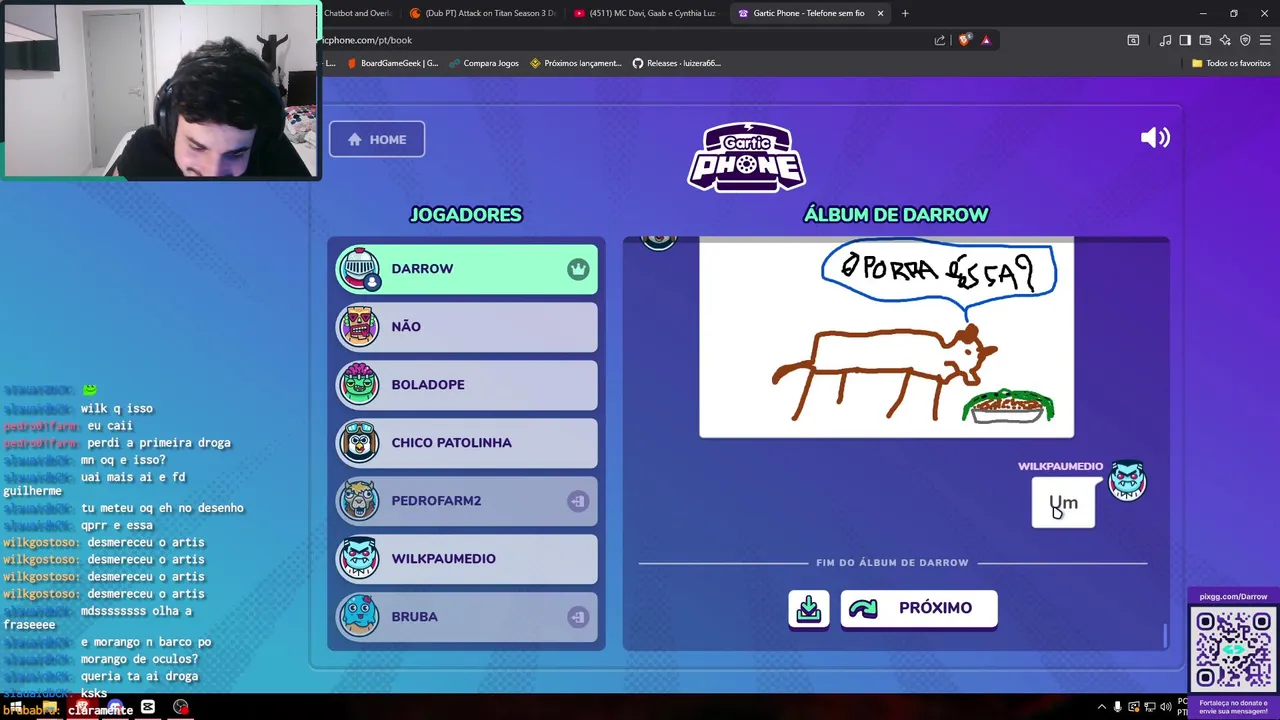Open the Leo AI sparkle icon
Screen dimensions: 1280x720
[1225, 40]
